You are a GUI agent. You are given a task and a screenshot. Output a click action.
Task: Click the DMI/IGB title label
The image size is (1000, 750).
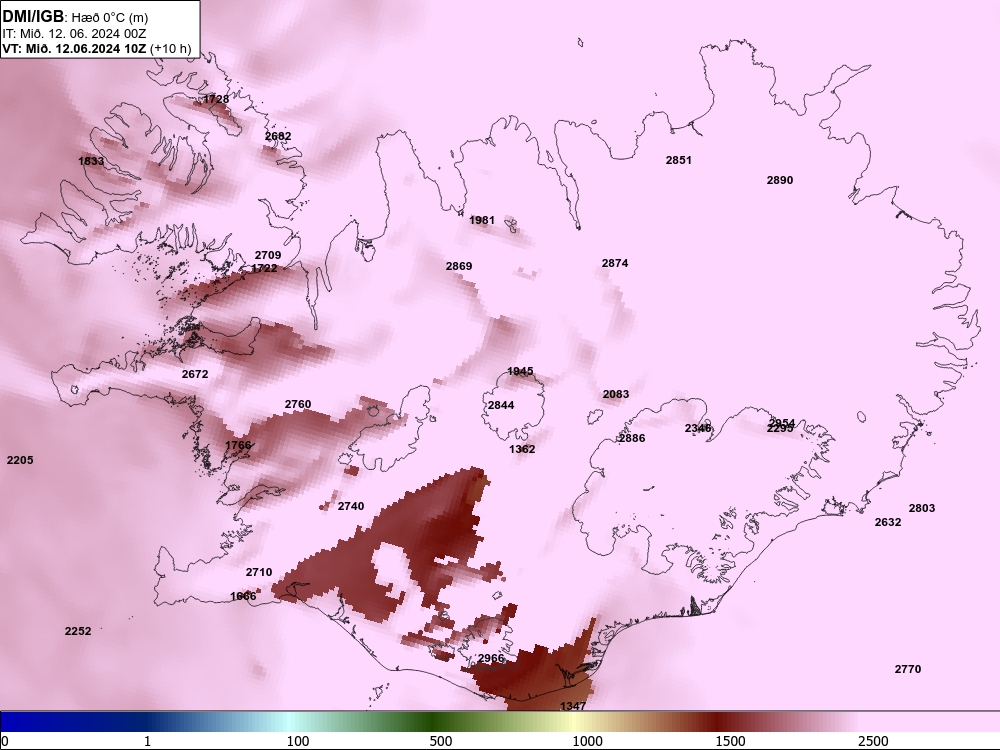pos(33,17)
